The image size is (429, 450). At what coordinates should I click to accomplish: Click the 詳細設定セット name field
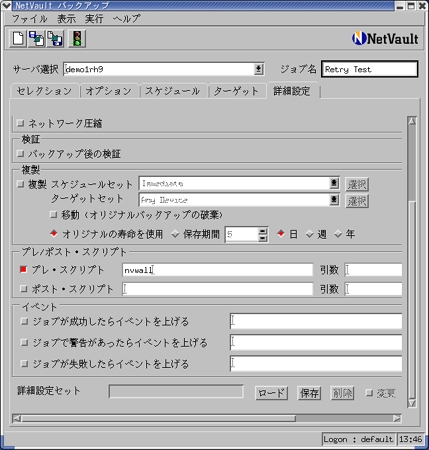(x=176, y=392)
